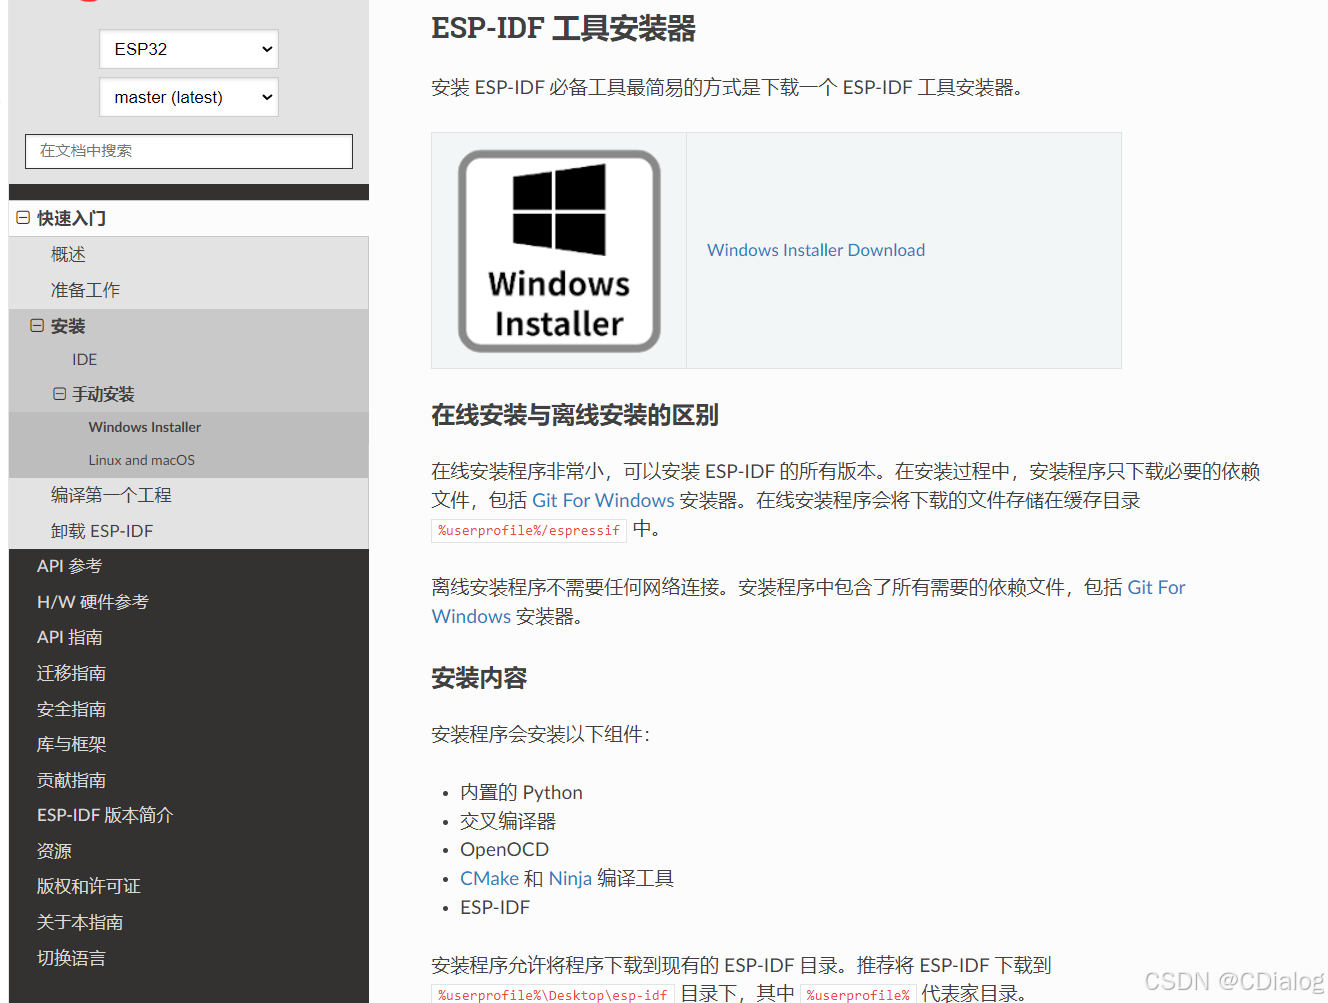This screenshot has width=1328, height=1003.
Task: Click the 安装 section title in sidebar
Action: pyautogui.click(x=68, y=326)
